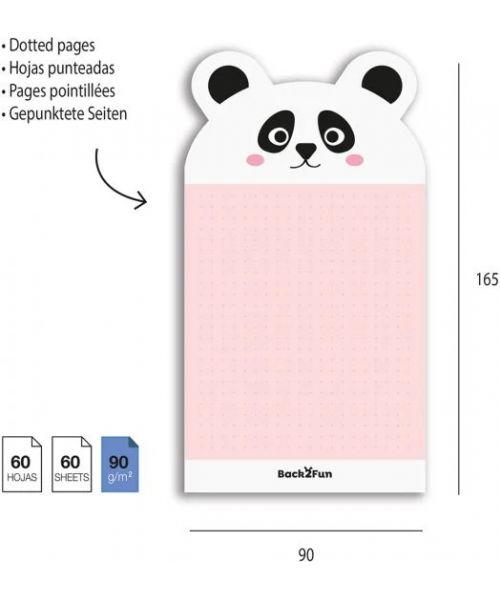The width and height of the screenshot is (500, 600).
Task: Click the 60 Sheets page icon
Action: (72, 464)
